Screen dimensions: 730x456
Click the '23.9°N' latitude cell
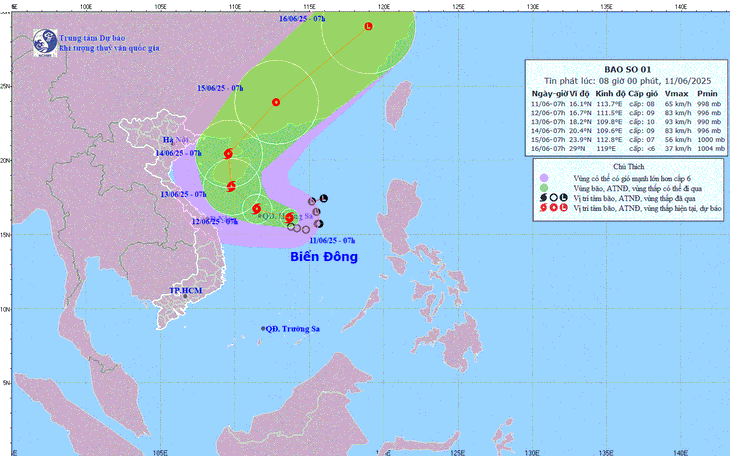click(x=581, y=140)
